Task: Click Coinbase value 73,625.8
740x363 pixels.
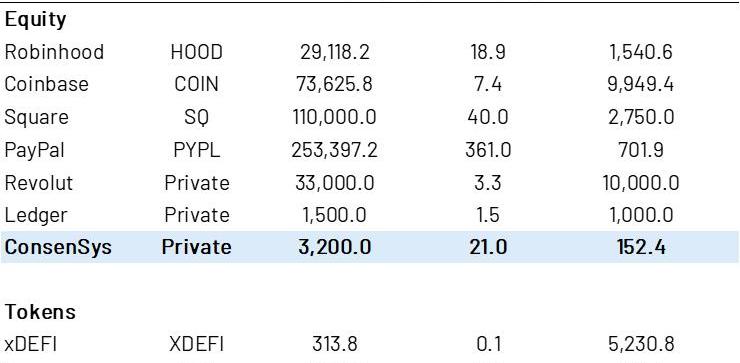Action: [x=334, y=84]
